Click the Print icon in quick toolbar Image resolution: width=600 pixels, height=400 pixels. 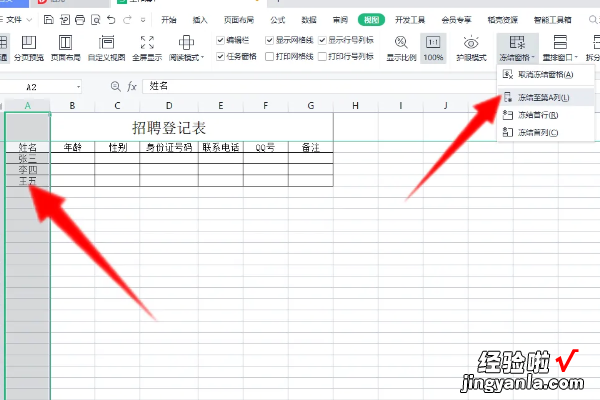point(80,20)
